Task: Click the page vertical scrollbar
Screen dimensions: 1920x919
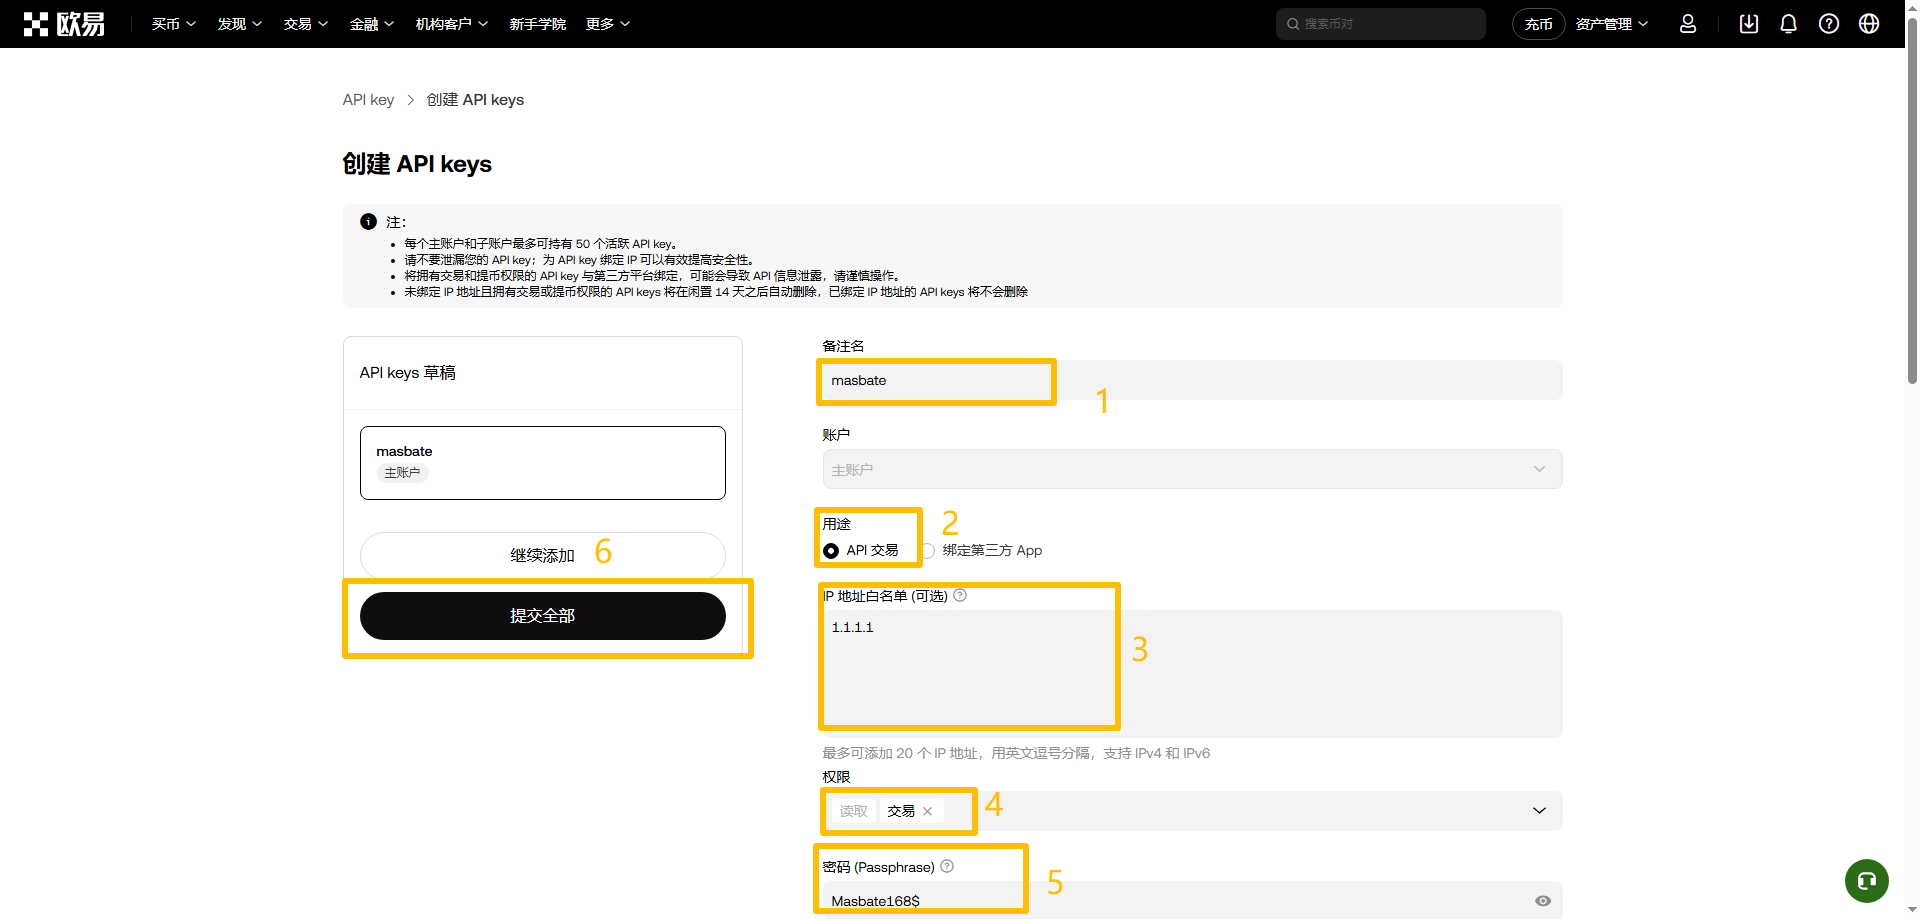Action: 1912,200
